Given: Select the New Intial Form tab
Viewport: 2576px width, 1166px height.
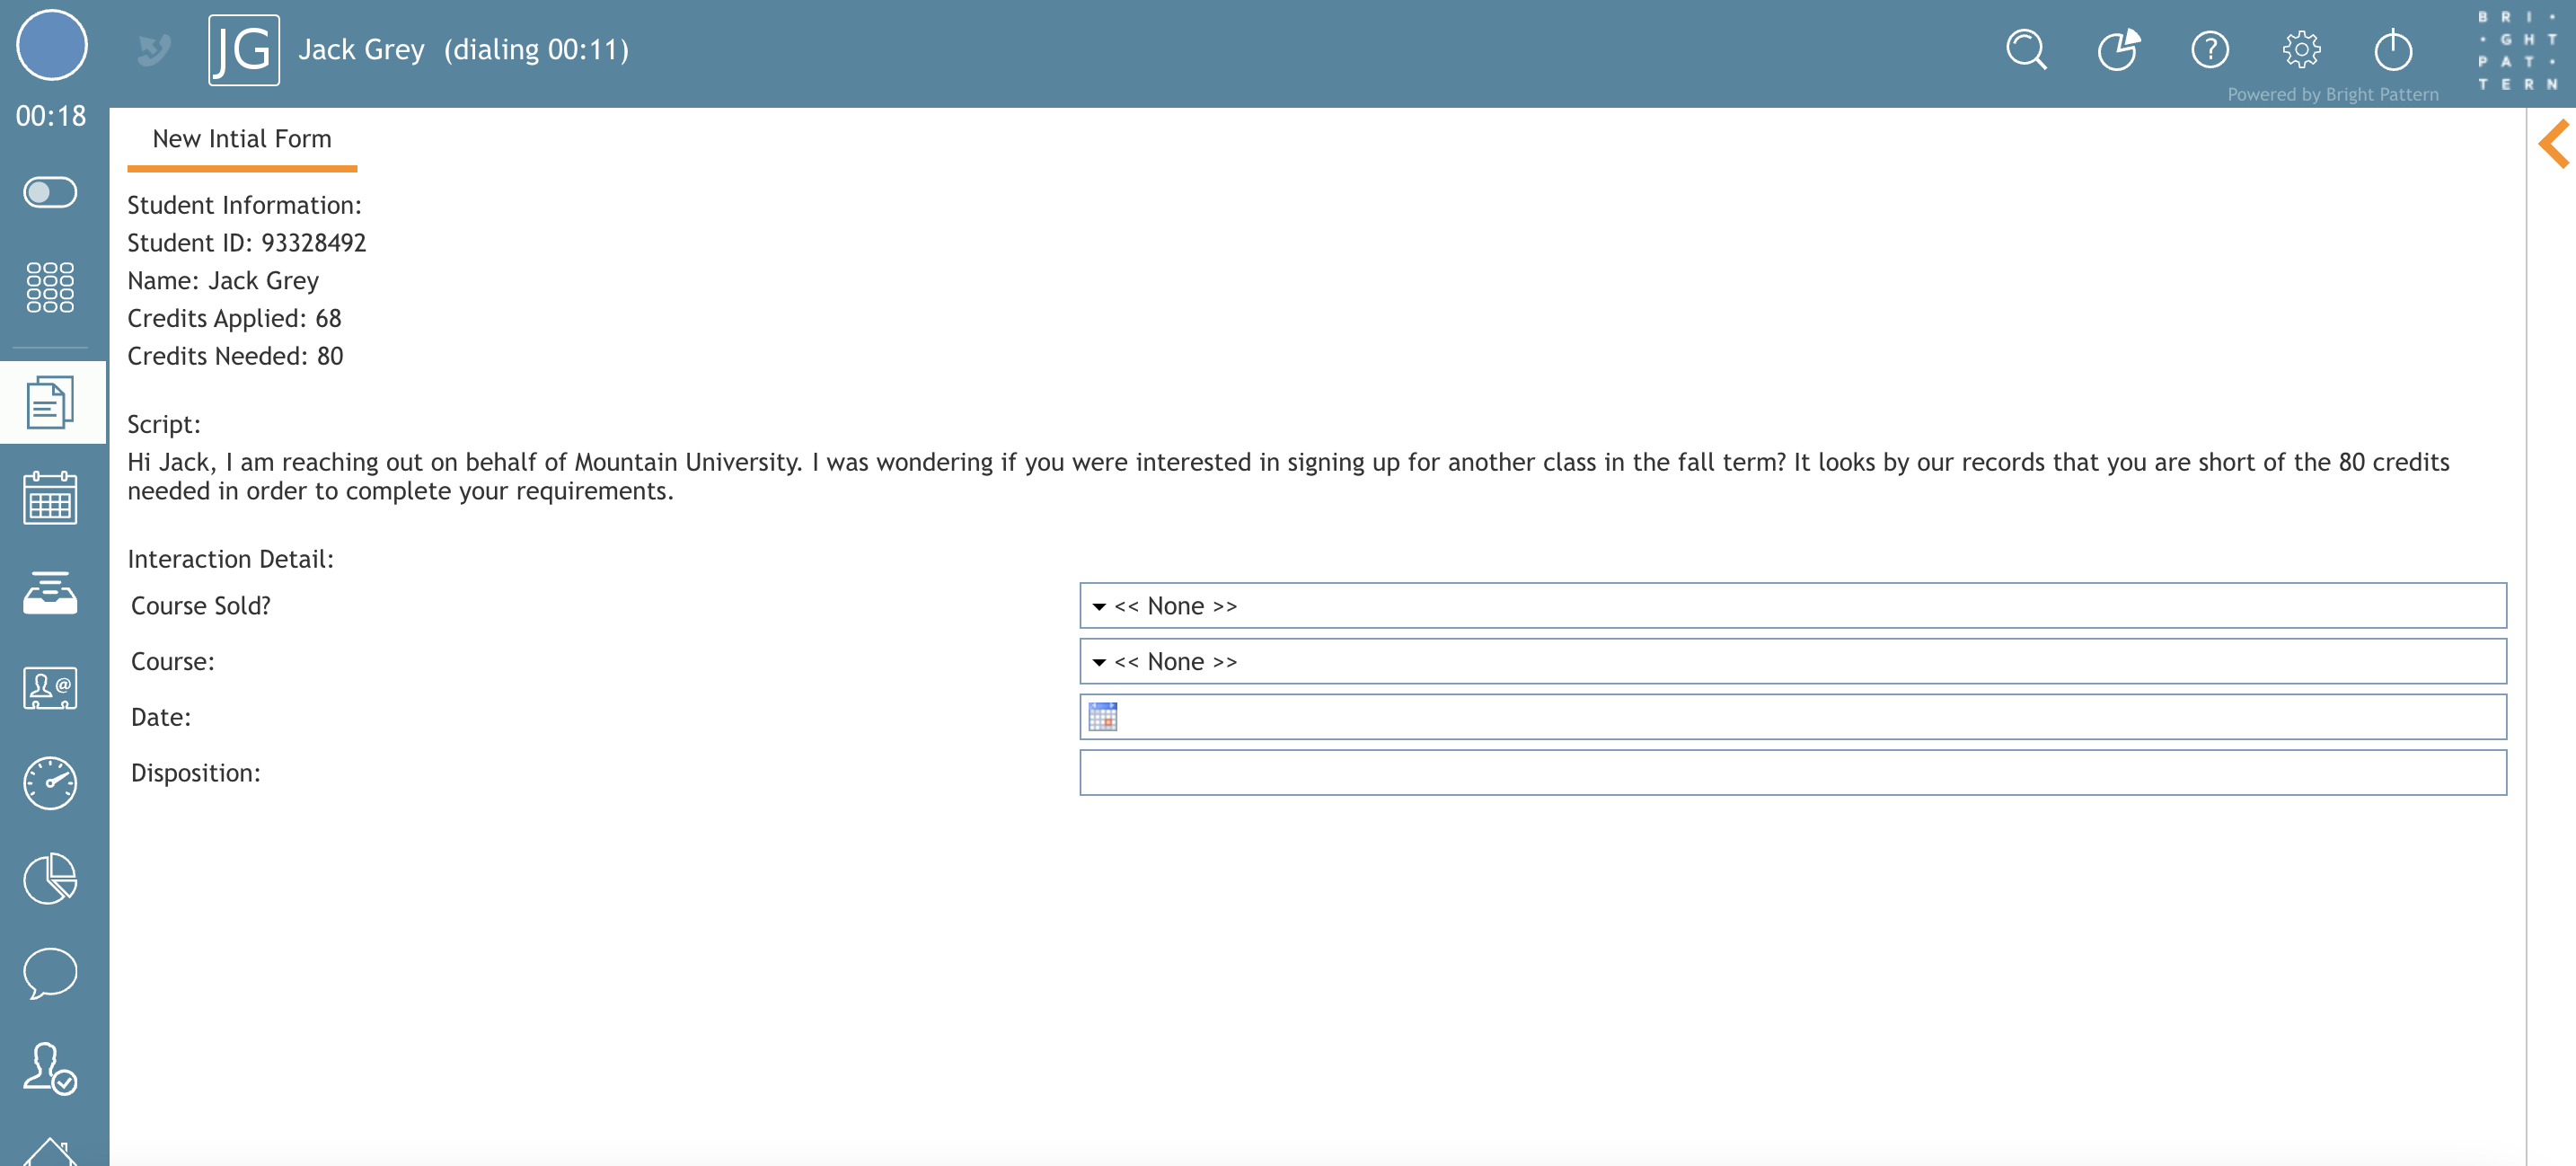Looking at the screenshot, I should point(242,139).
